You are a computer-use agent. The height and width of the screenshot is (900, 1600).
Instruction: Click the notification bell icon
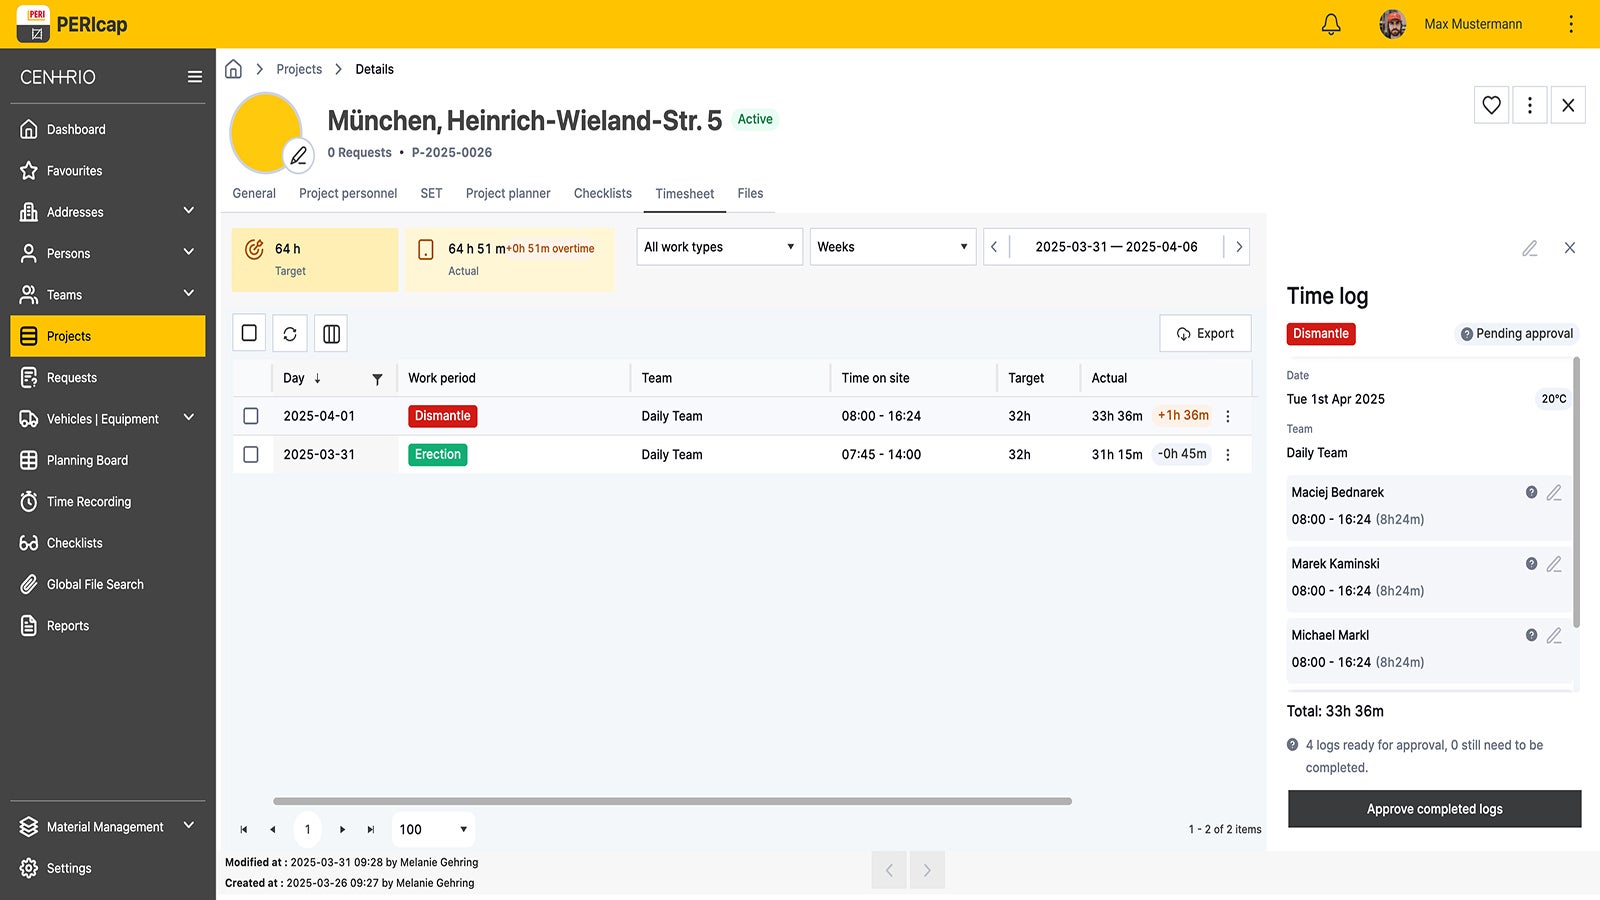[x=1330, y=24]
